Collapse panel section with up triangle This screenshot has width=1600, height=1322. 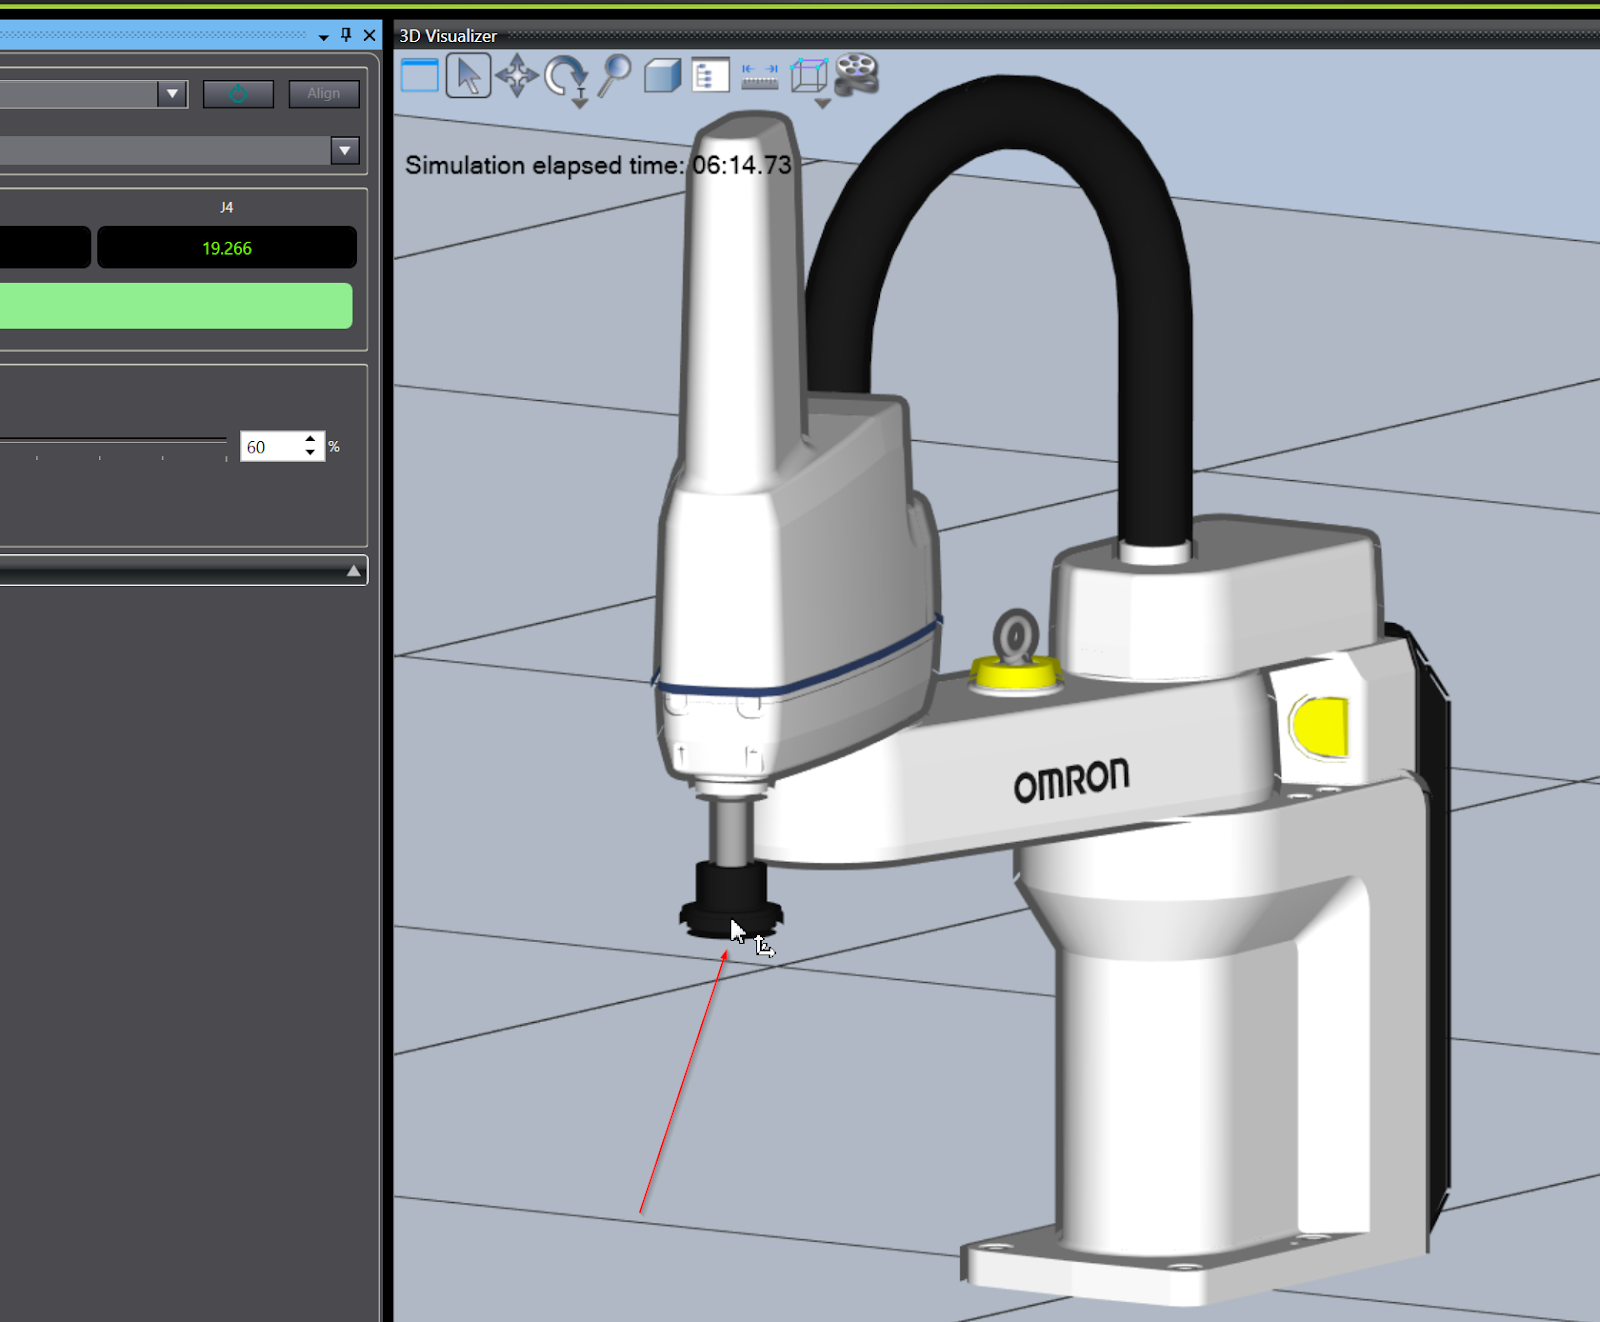353,571
